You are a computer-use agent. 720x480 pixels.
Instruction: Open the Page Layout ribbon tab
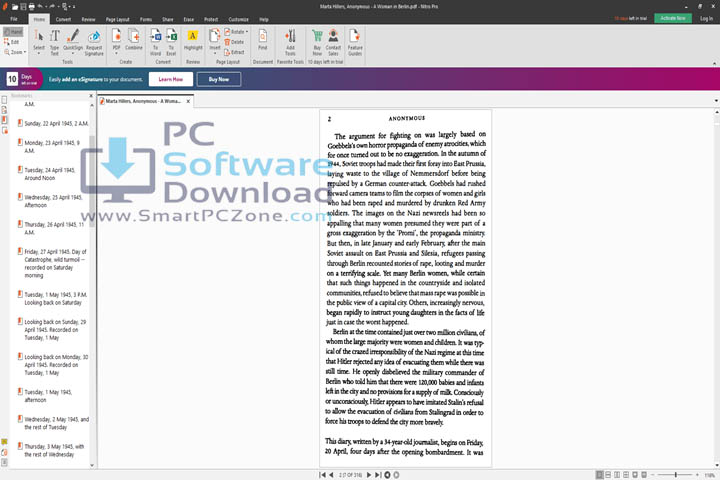118,19
